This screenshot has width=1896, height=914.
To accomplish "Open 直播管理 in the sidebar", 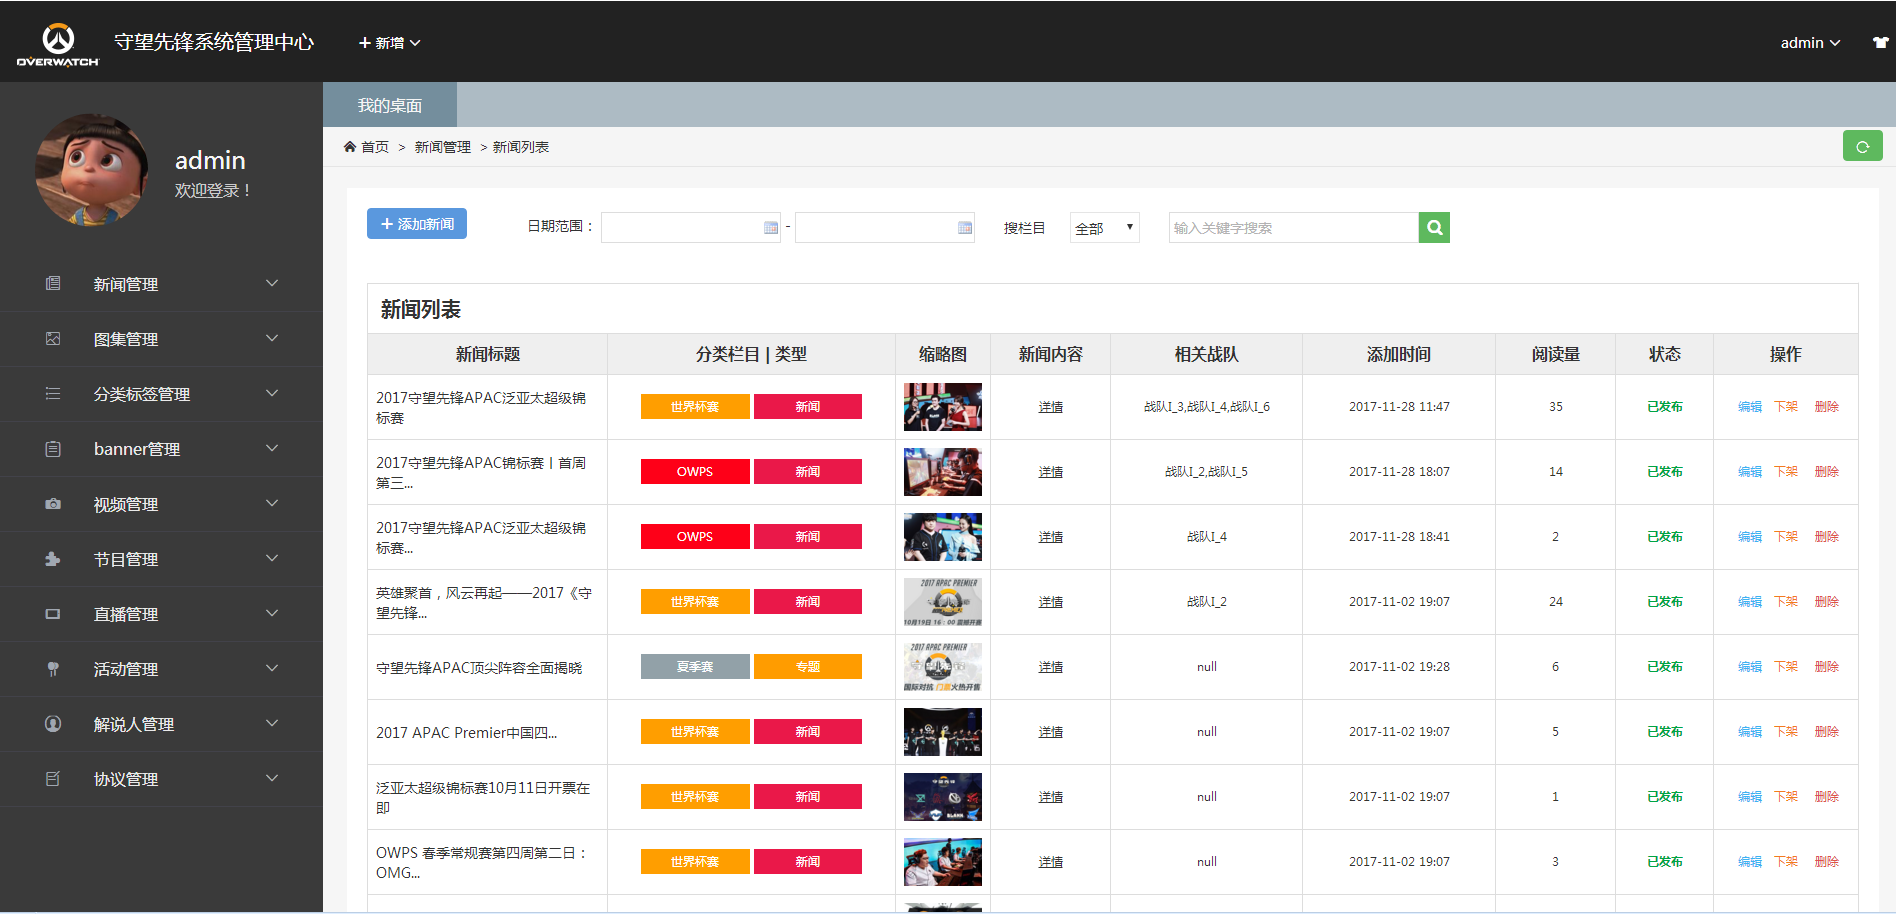I will coord(161,614).
